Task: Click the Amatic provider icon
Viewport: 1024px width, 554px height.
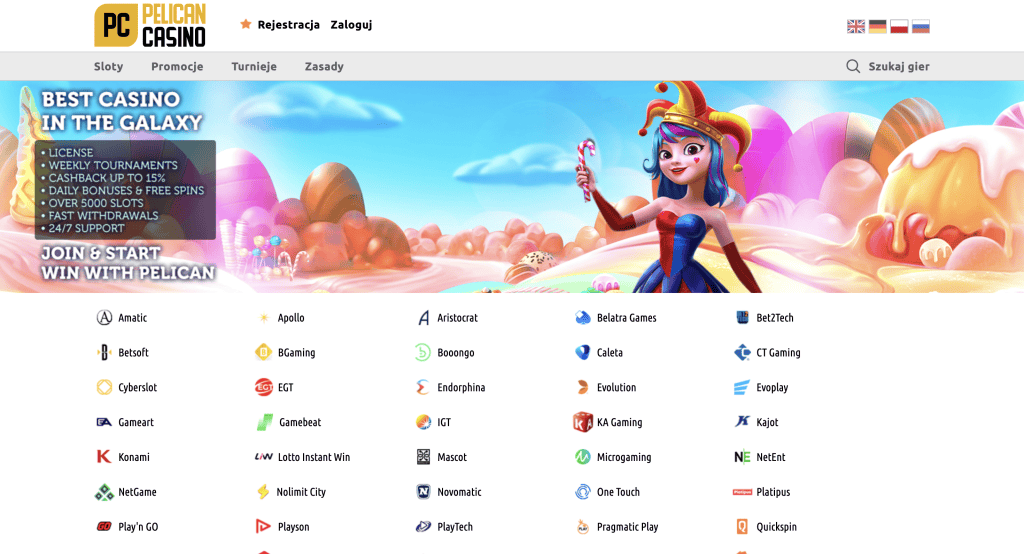Action: (x=104, y=318)
